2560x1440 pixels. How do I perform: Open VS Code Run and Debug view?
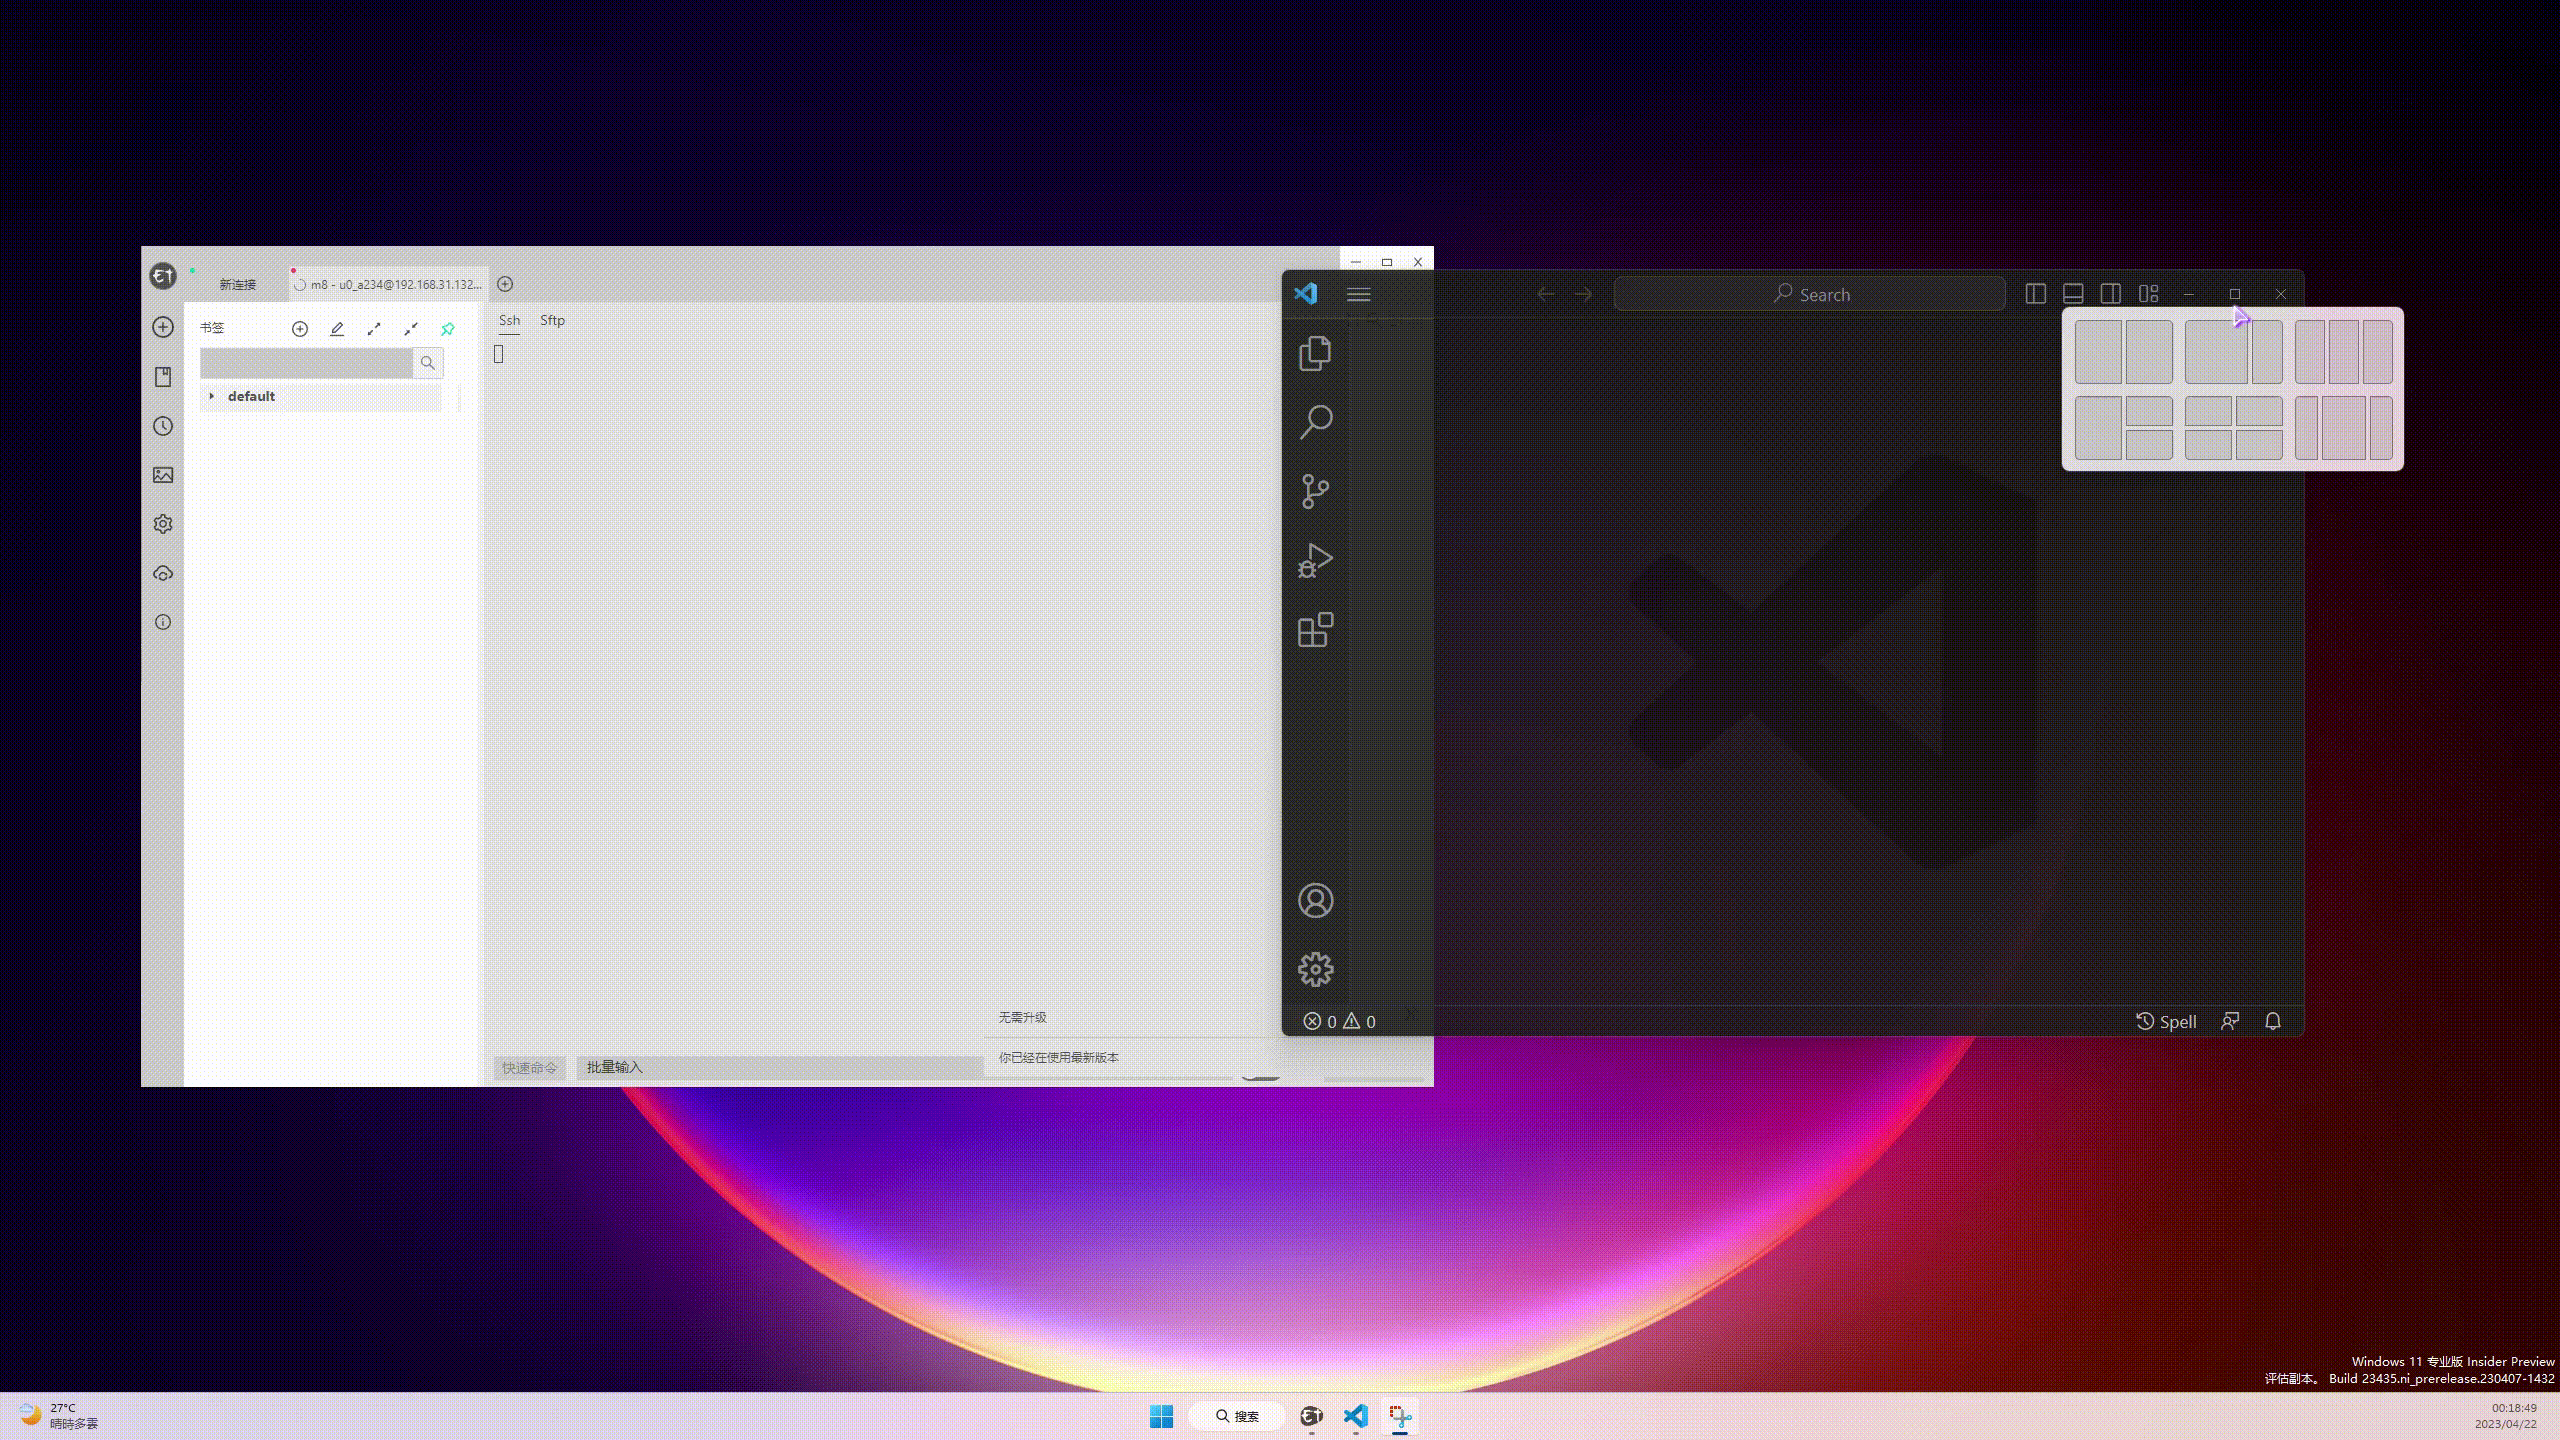(x=1315, y=561)
